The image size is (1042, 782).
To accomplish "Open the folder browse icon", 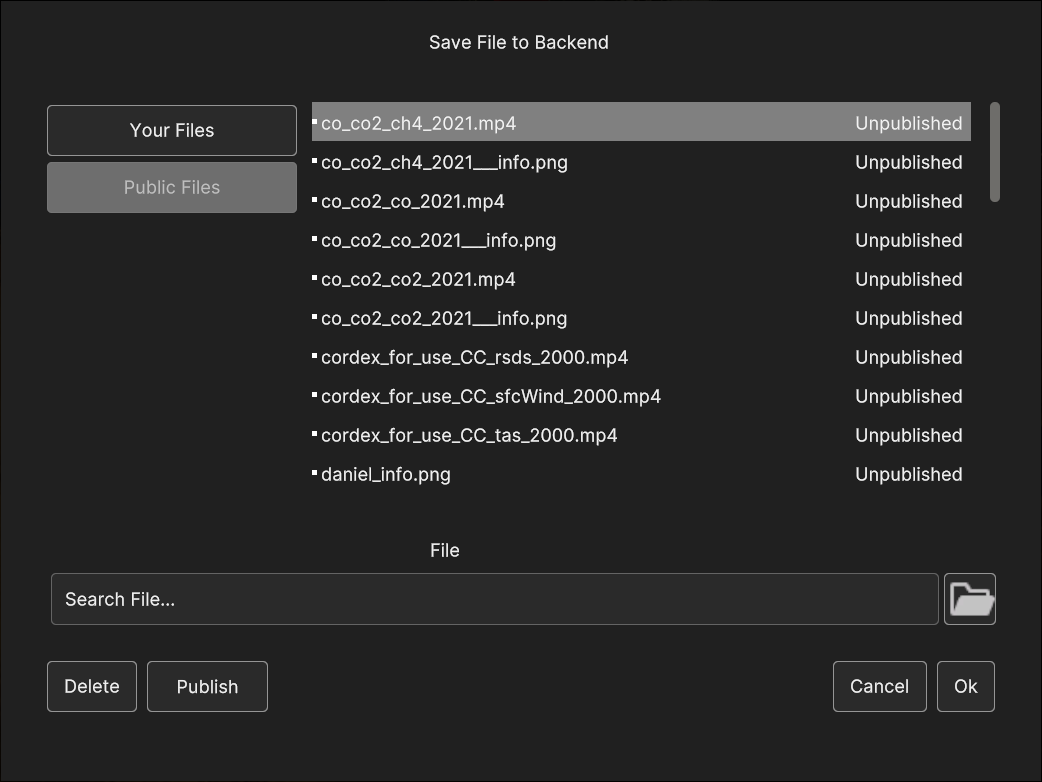I will (x=970, y=599).
